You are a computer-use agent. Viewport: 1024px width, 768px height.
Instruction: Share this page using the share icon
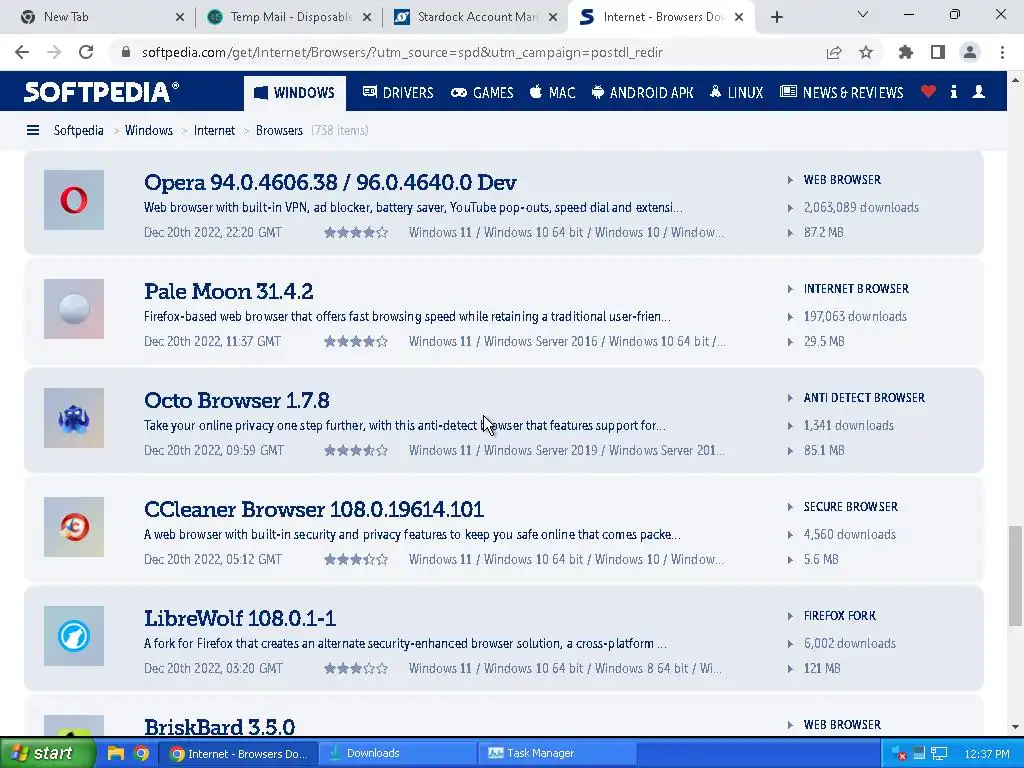tap(834, 53)
